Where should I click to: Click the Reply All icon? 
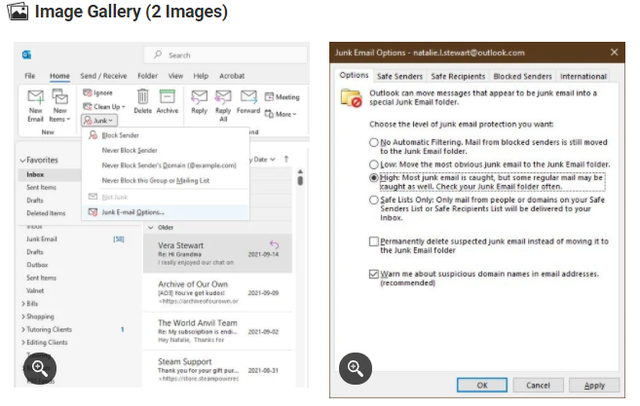[223, 97]
